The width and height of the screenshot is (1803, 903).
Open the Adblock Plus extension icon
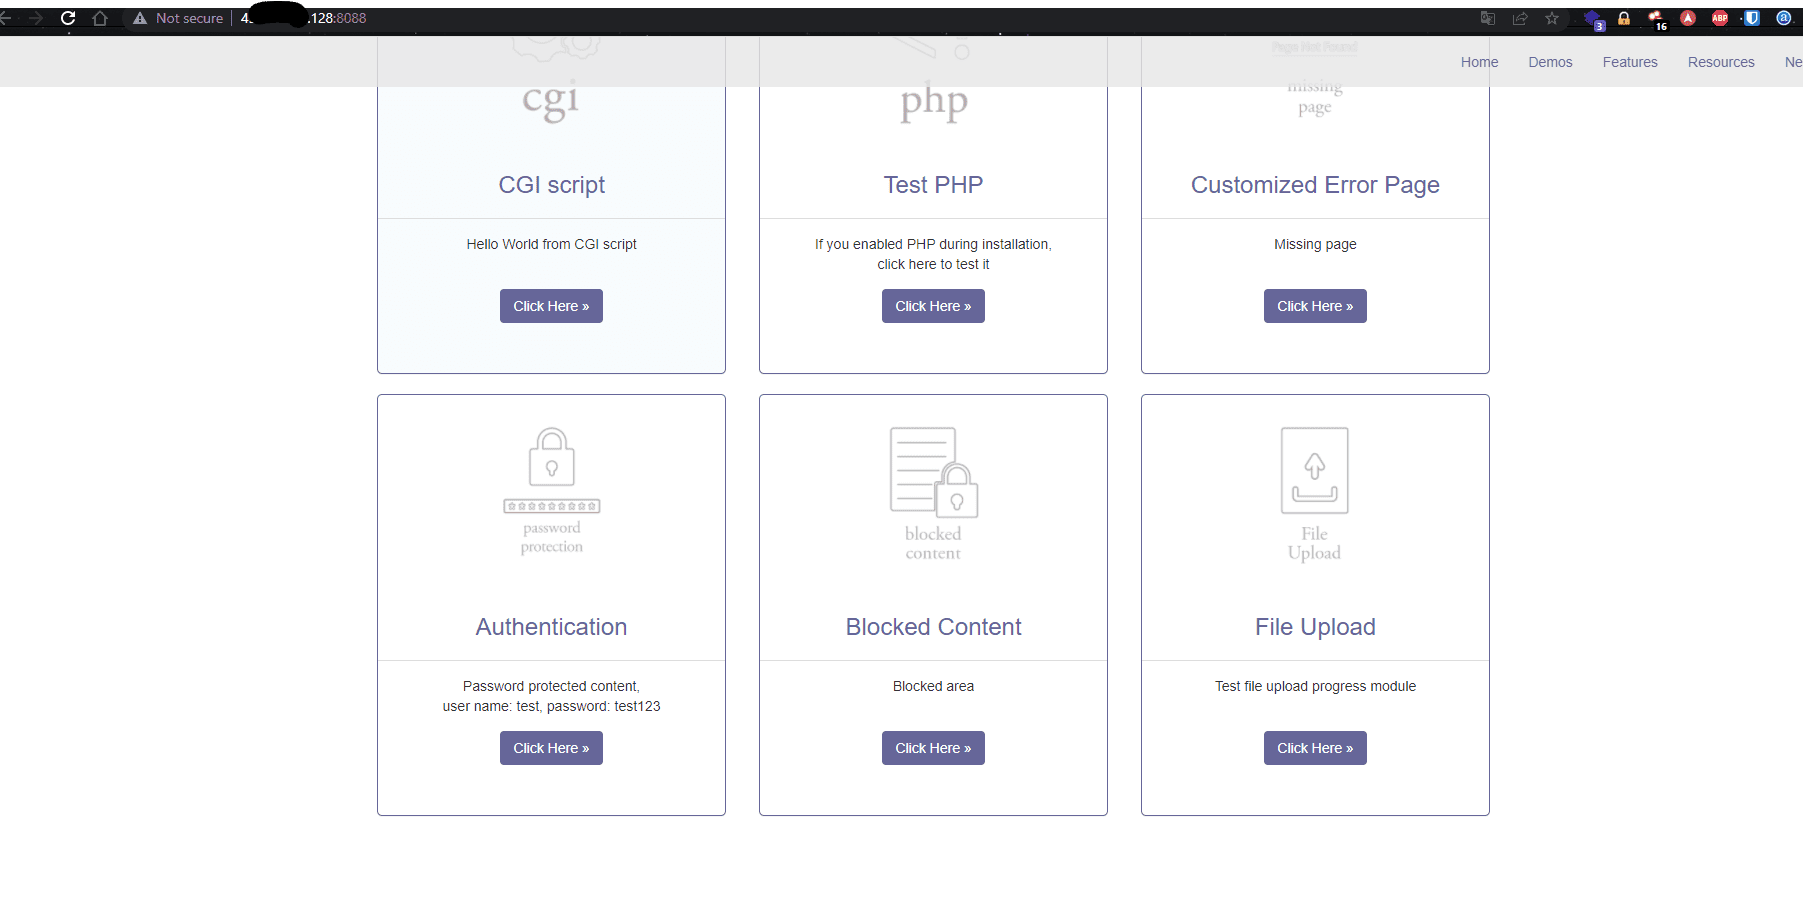[x=1721, y=17]
